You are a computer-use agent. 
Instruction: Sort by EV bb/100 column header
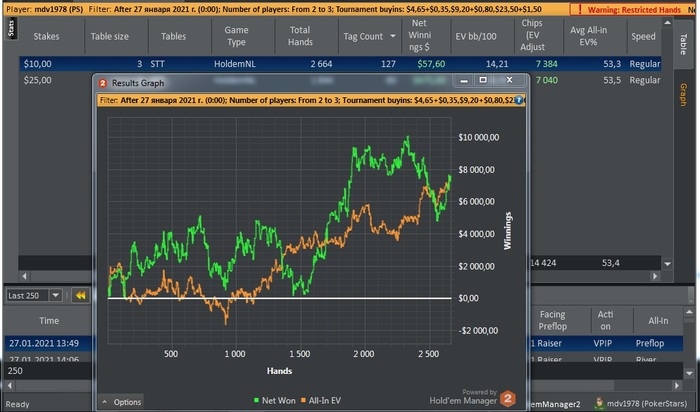coord(475,36)
